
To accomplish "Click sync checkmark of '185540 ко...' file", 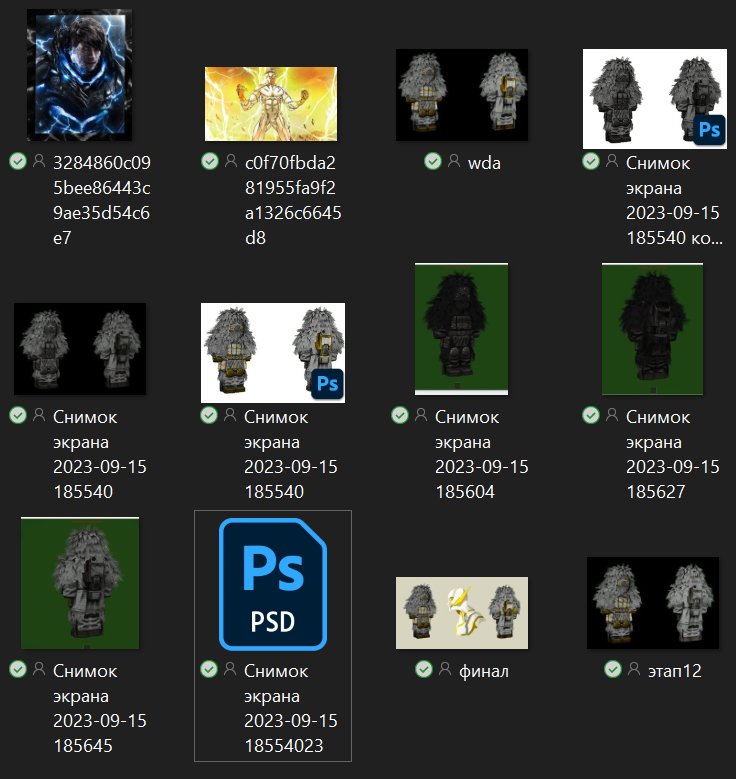I will (591, 161).
